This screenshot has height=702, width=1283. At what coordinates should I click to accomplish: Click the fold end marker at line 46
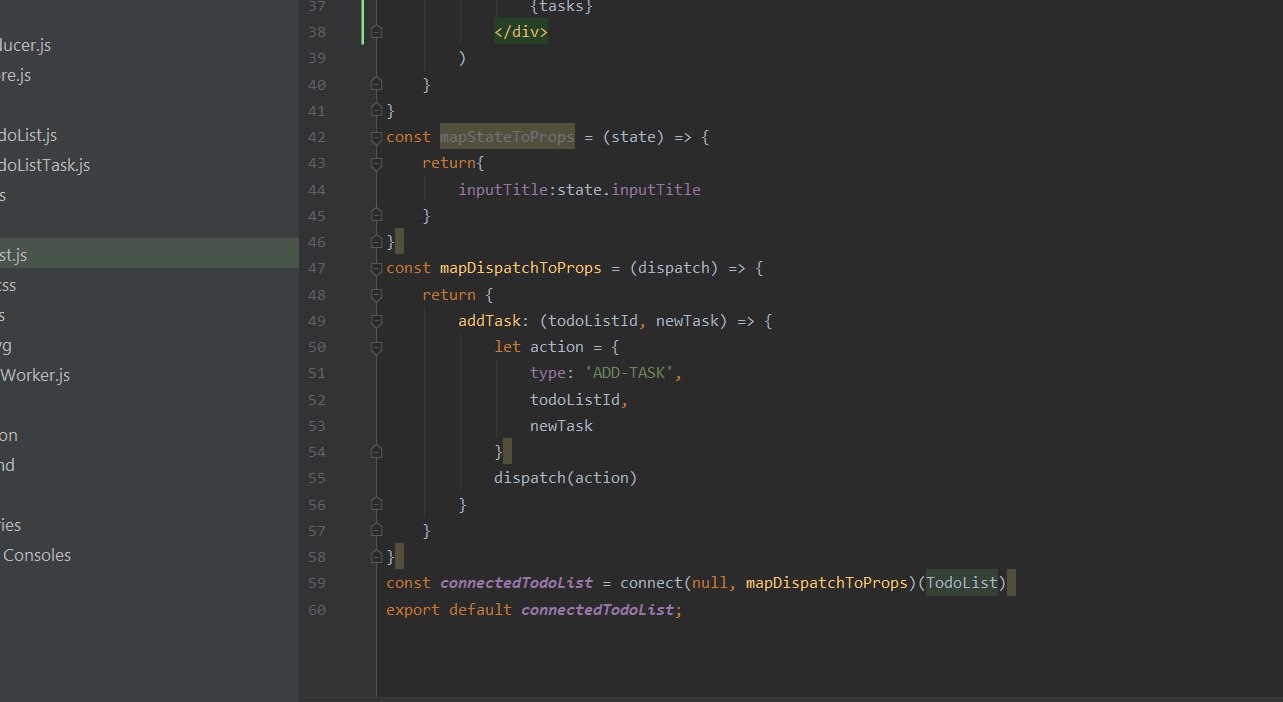[376, 242]
